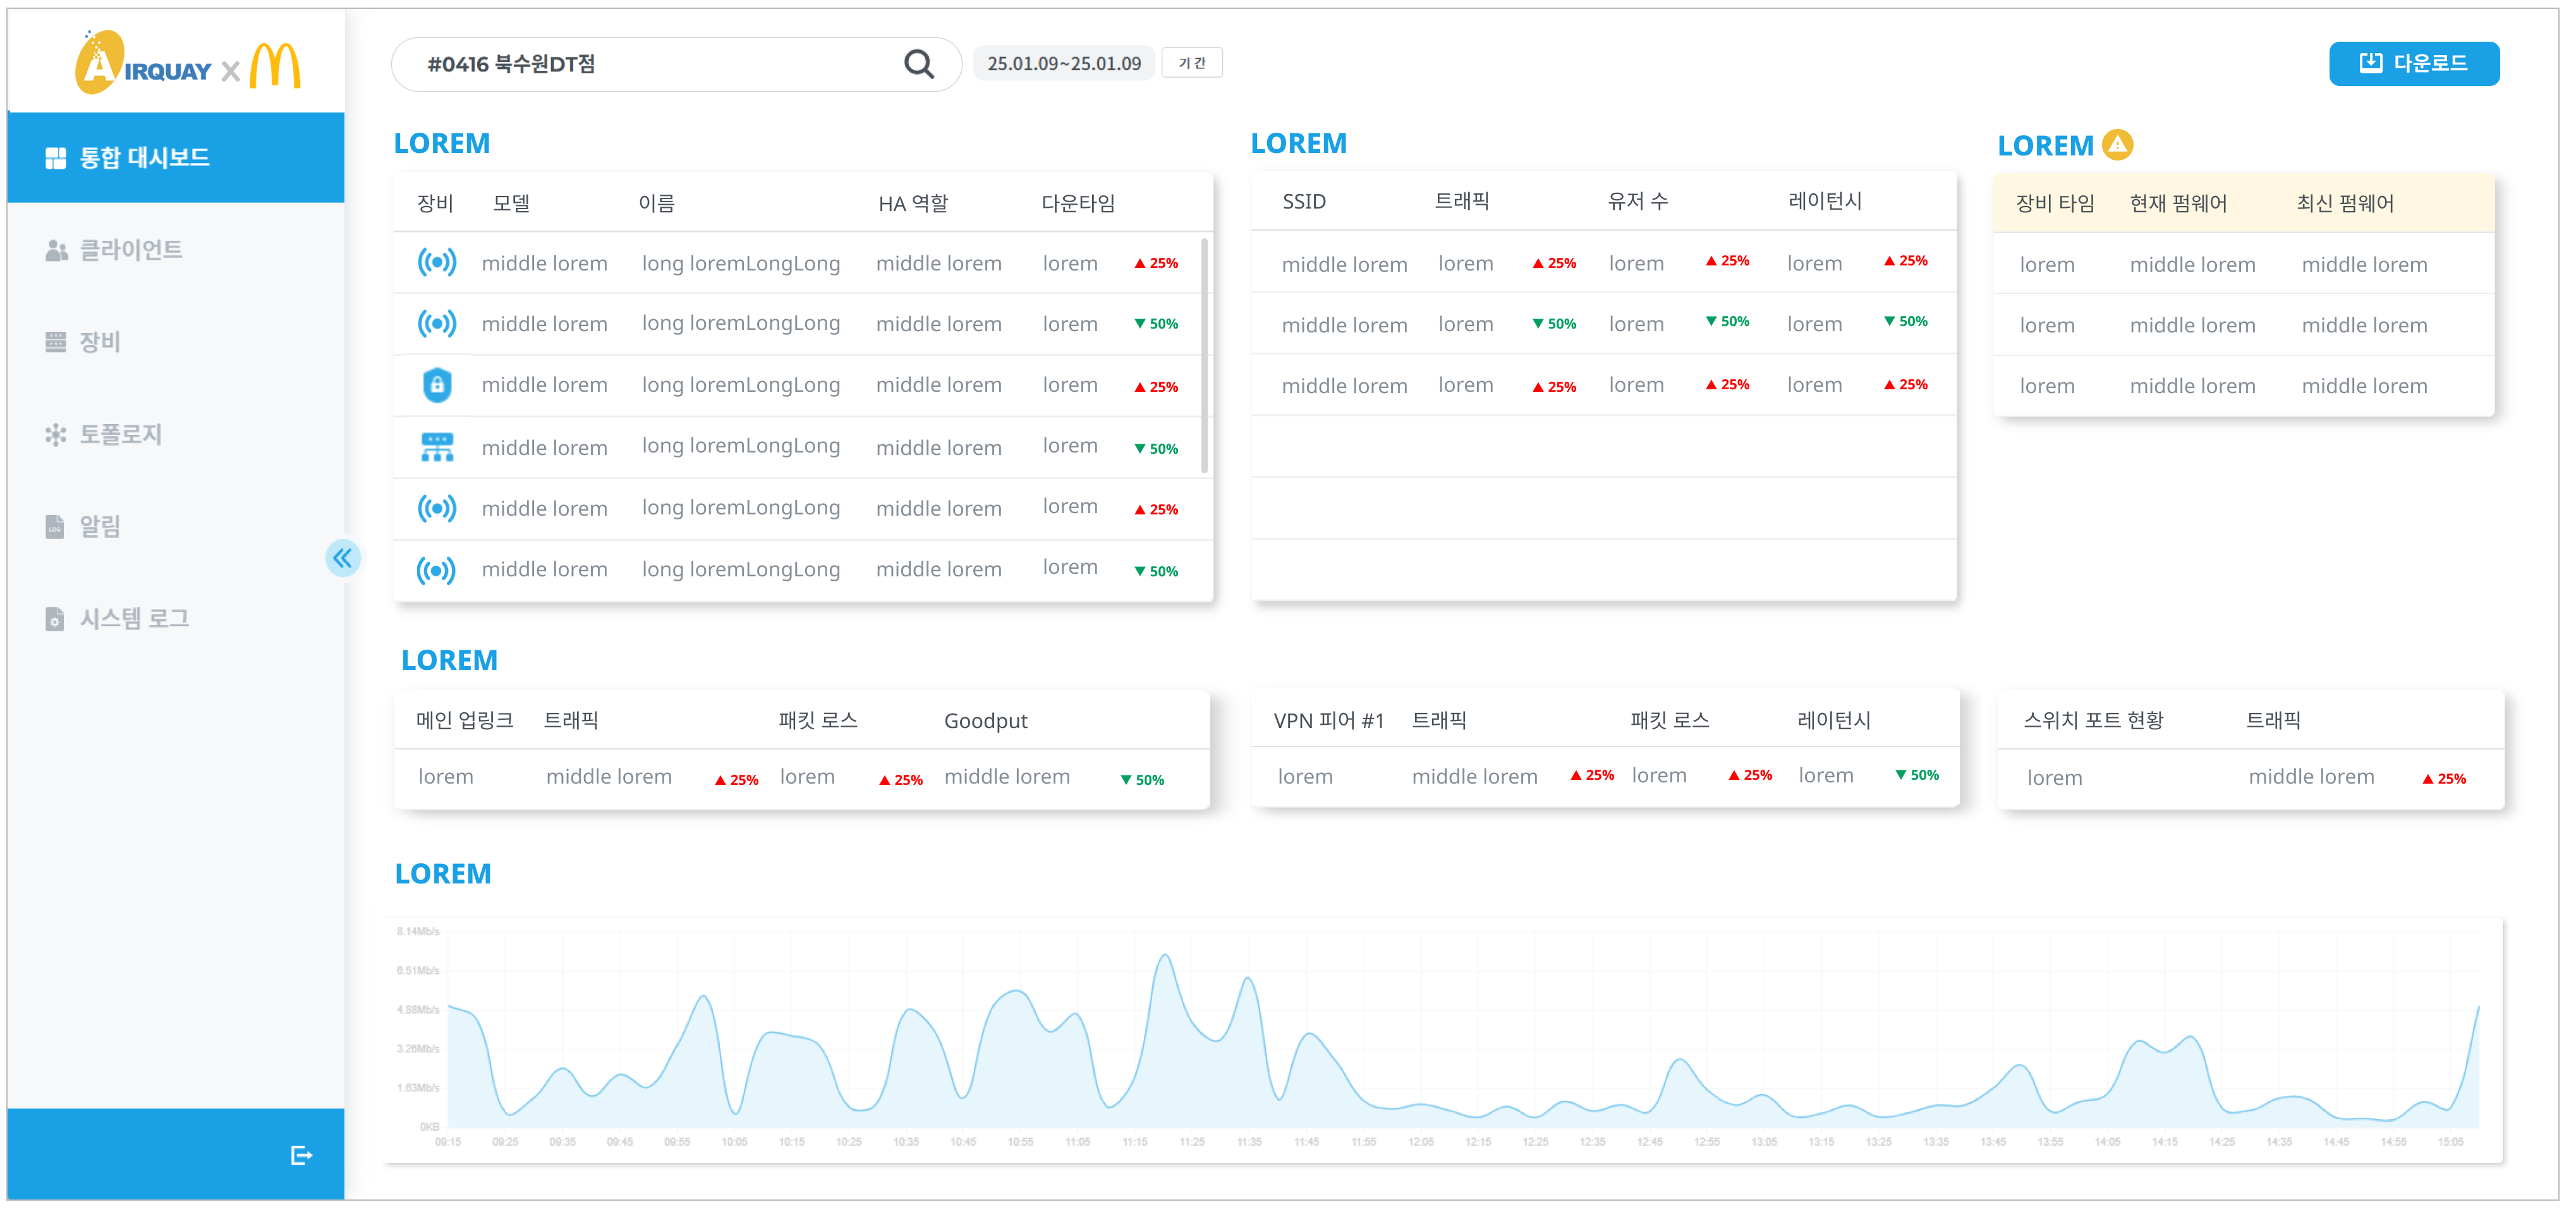Open the 장비 menu item
2576x1226 pixels.
100,342
